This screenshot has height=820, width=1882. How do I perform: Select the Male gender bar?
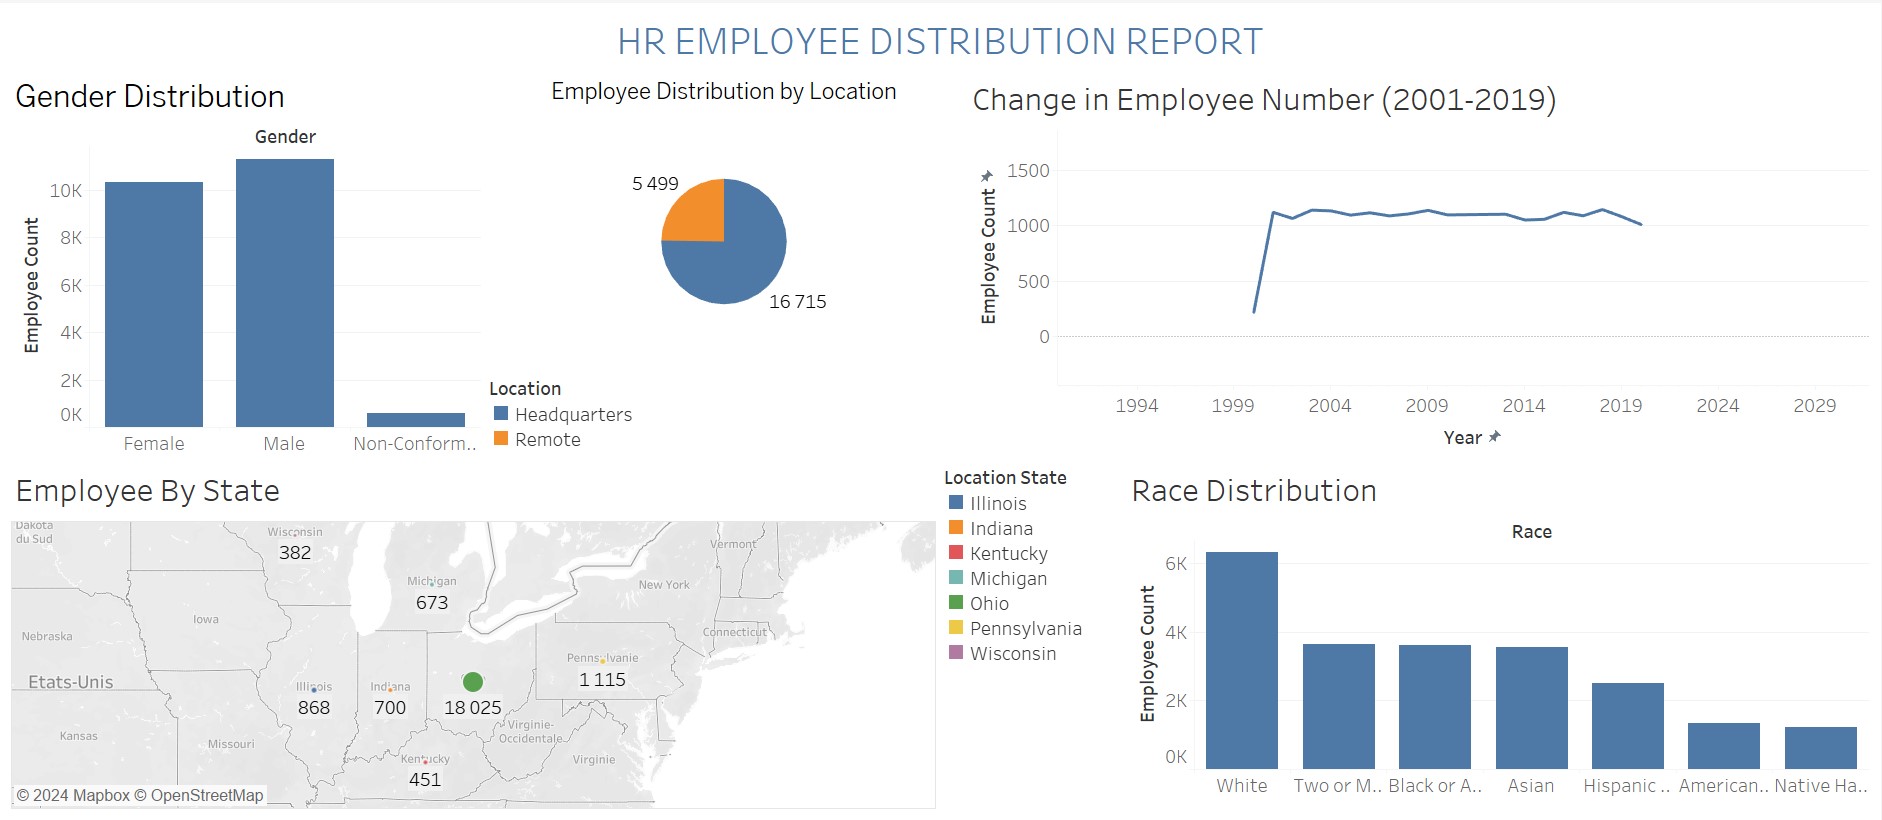(x=285, y=293)
